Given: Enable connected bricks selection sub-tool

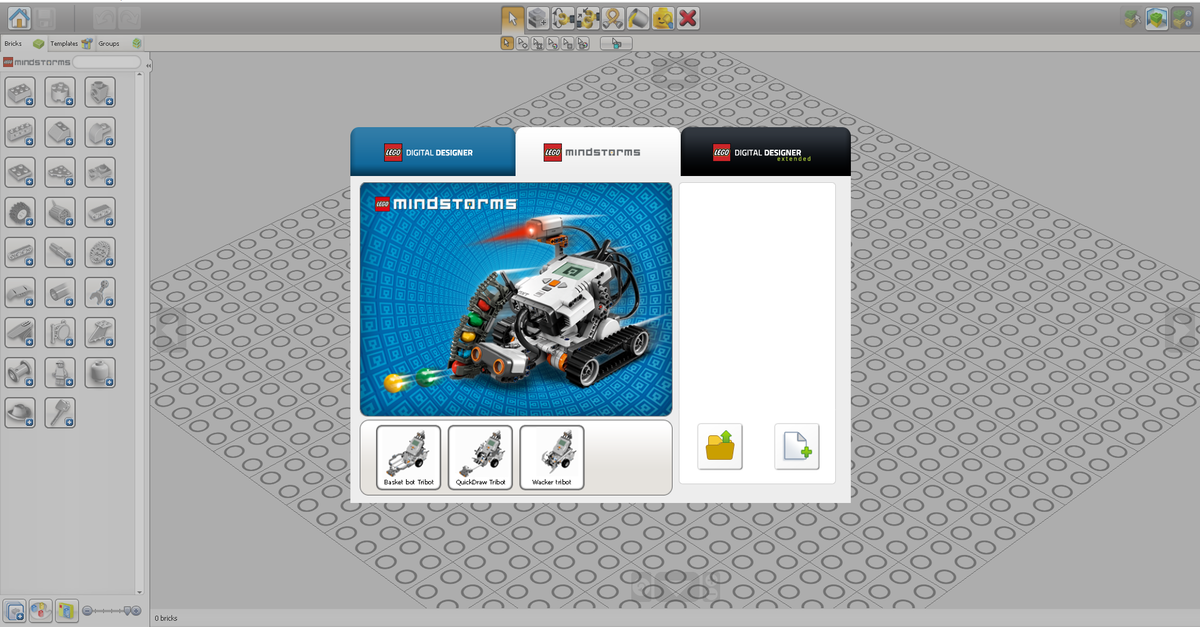Looking at the screenshot, I should [x=522, y=43].
